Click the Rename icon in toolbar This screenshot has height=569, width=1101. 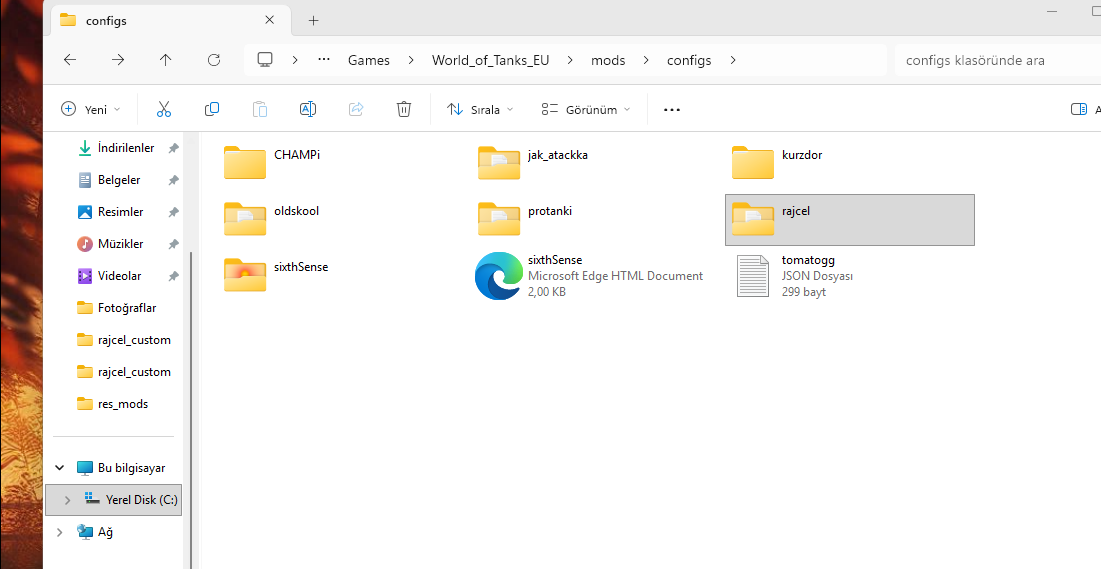coord(308,109)
